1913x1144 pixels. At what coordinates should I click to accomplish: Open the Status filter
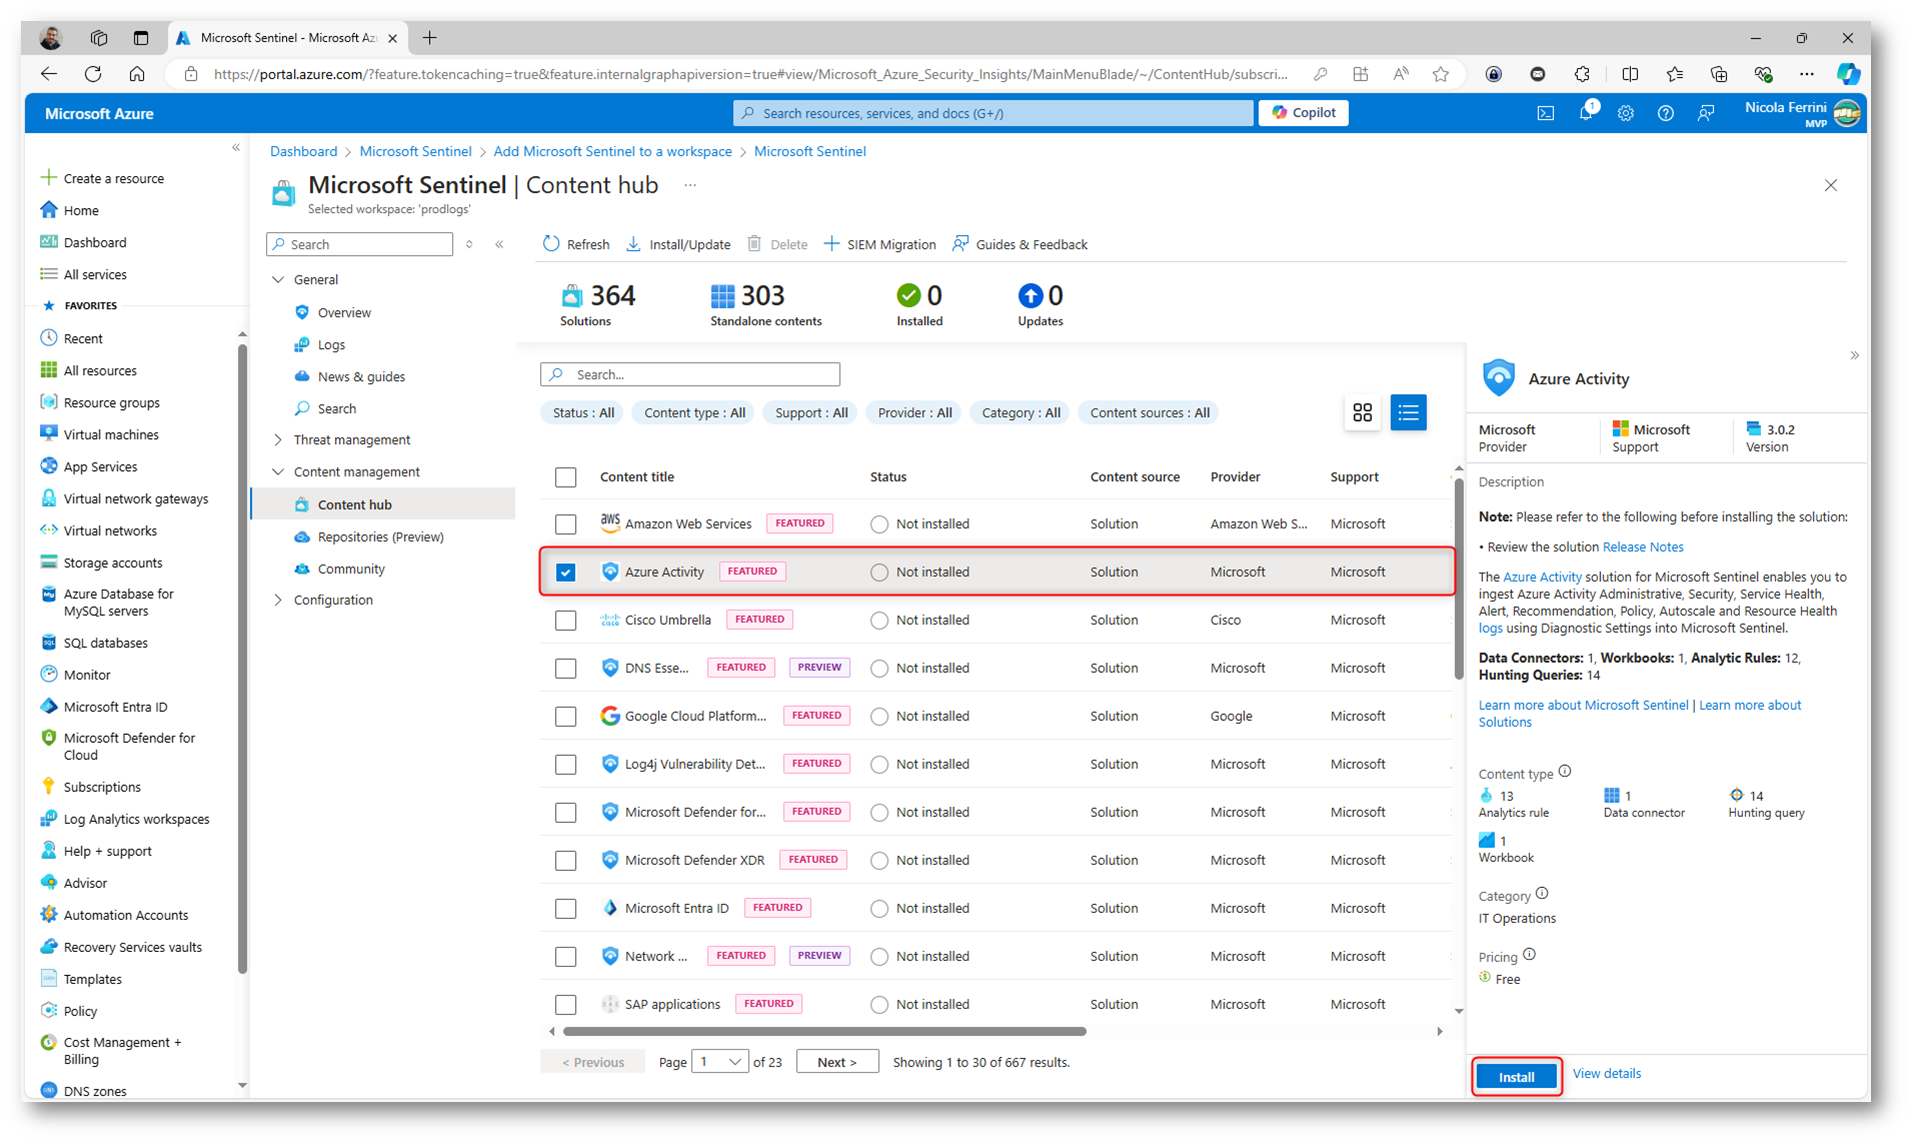[583, 413]
